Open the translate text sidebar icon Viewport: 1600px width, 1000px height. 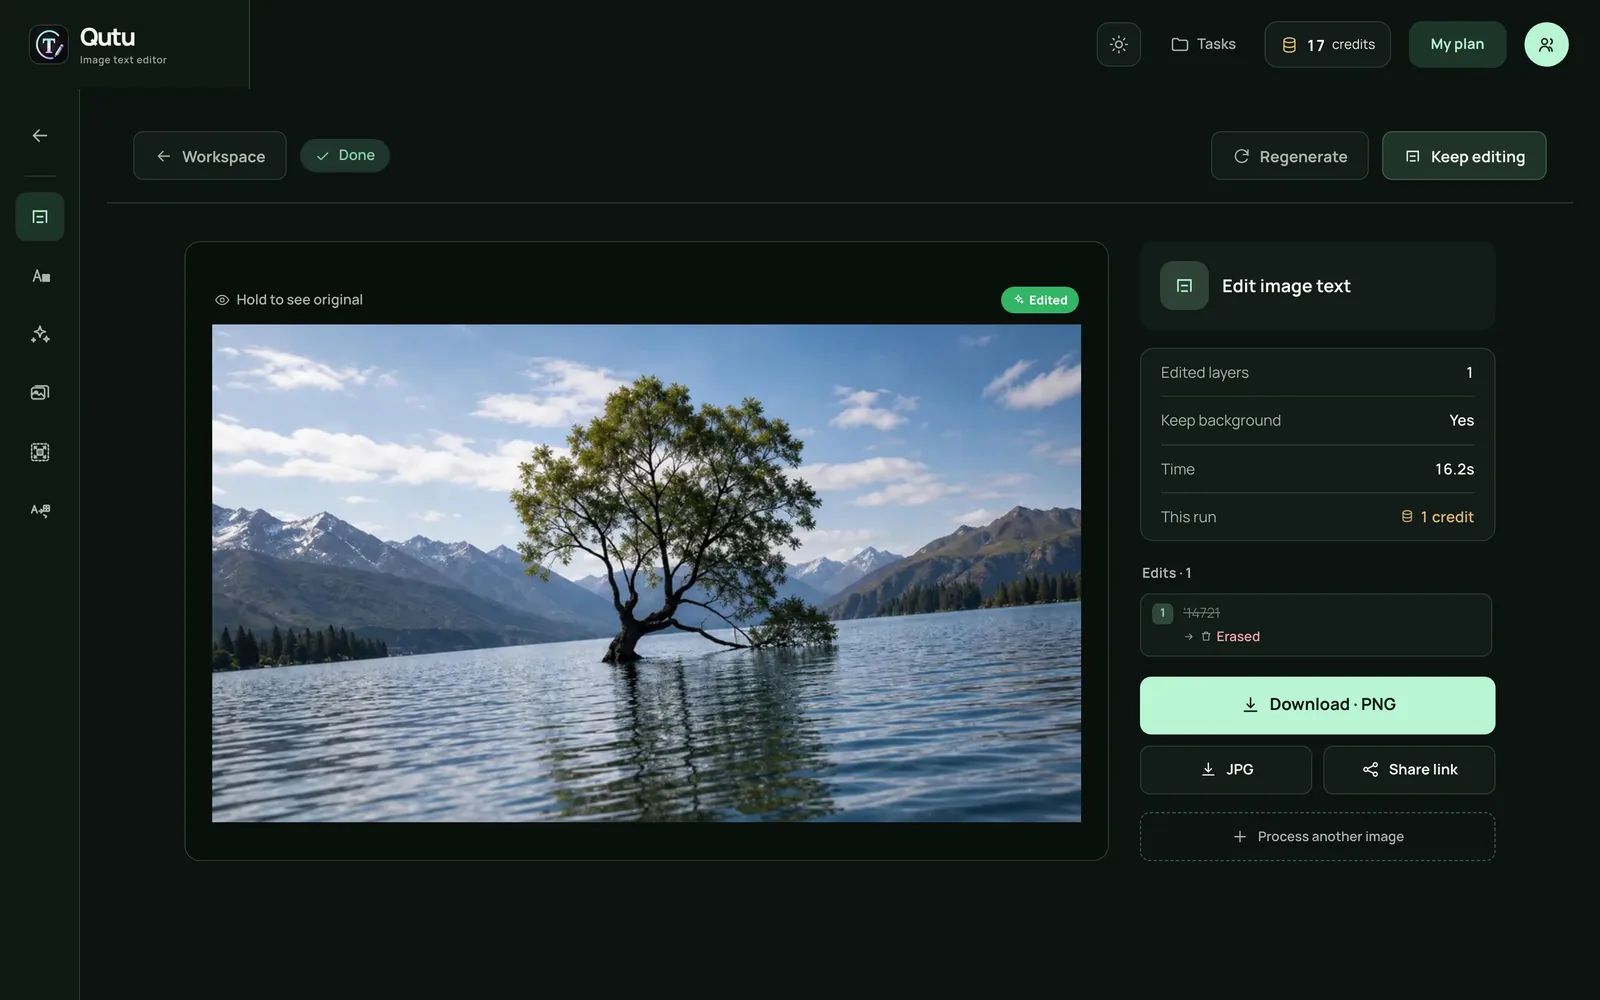tap(40, 510)
